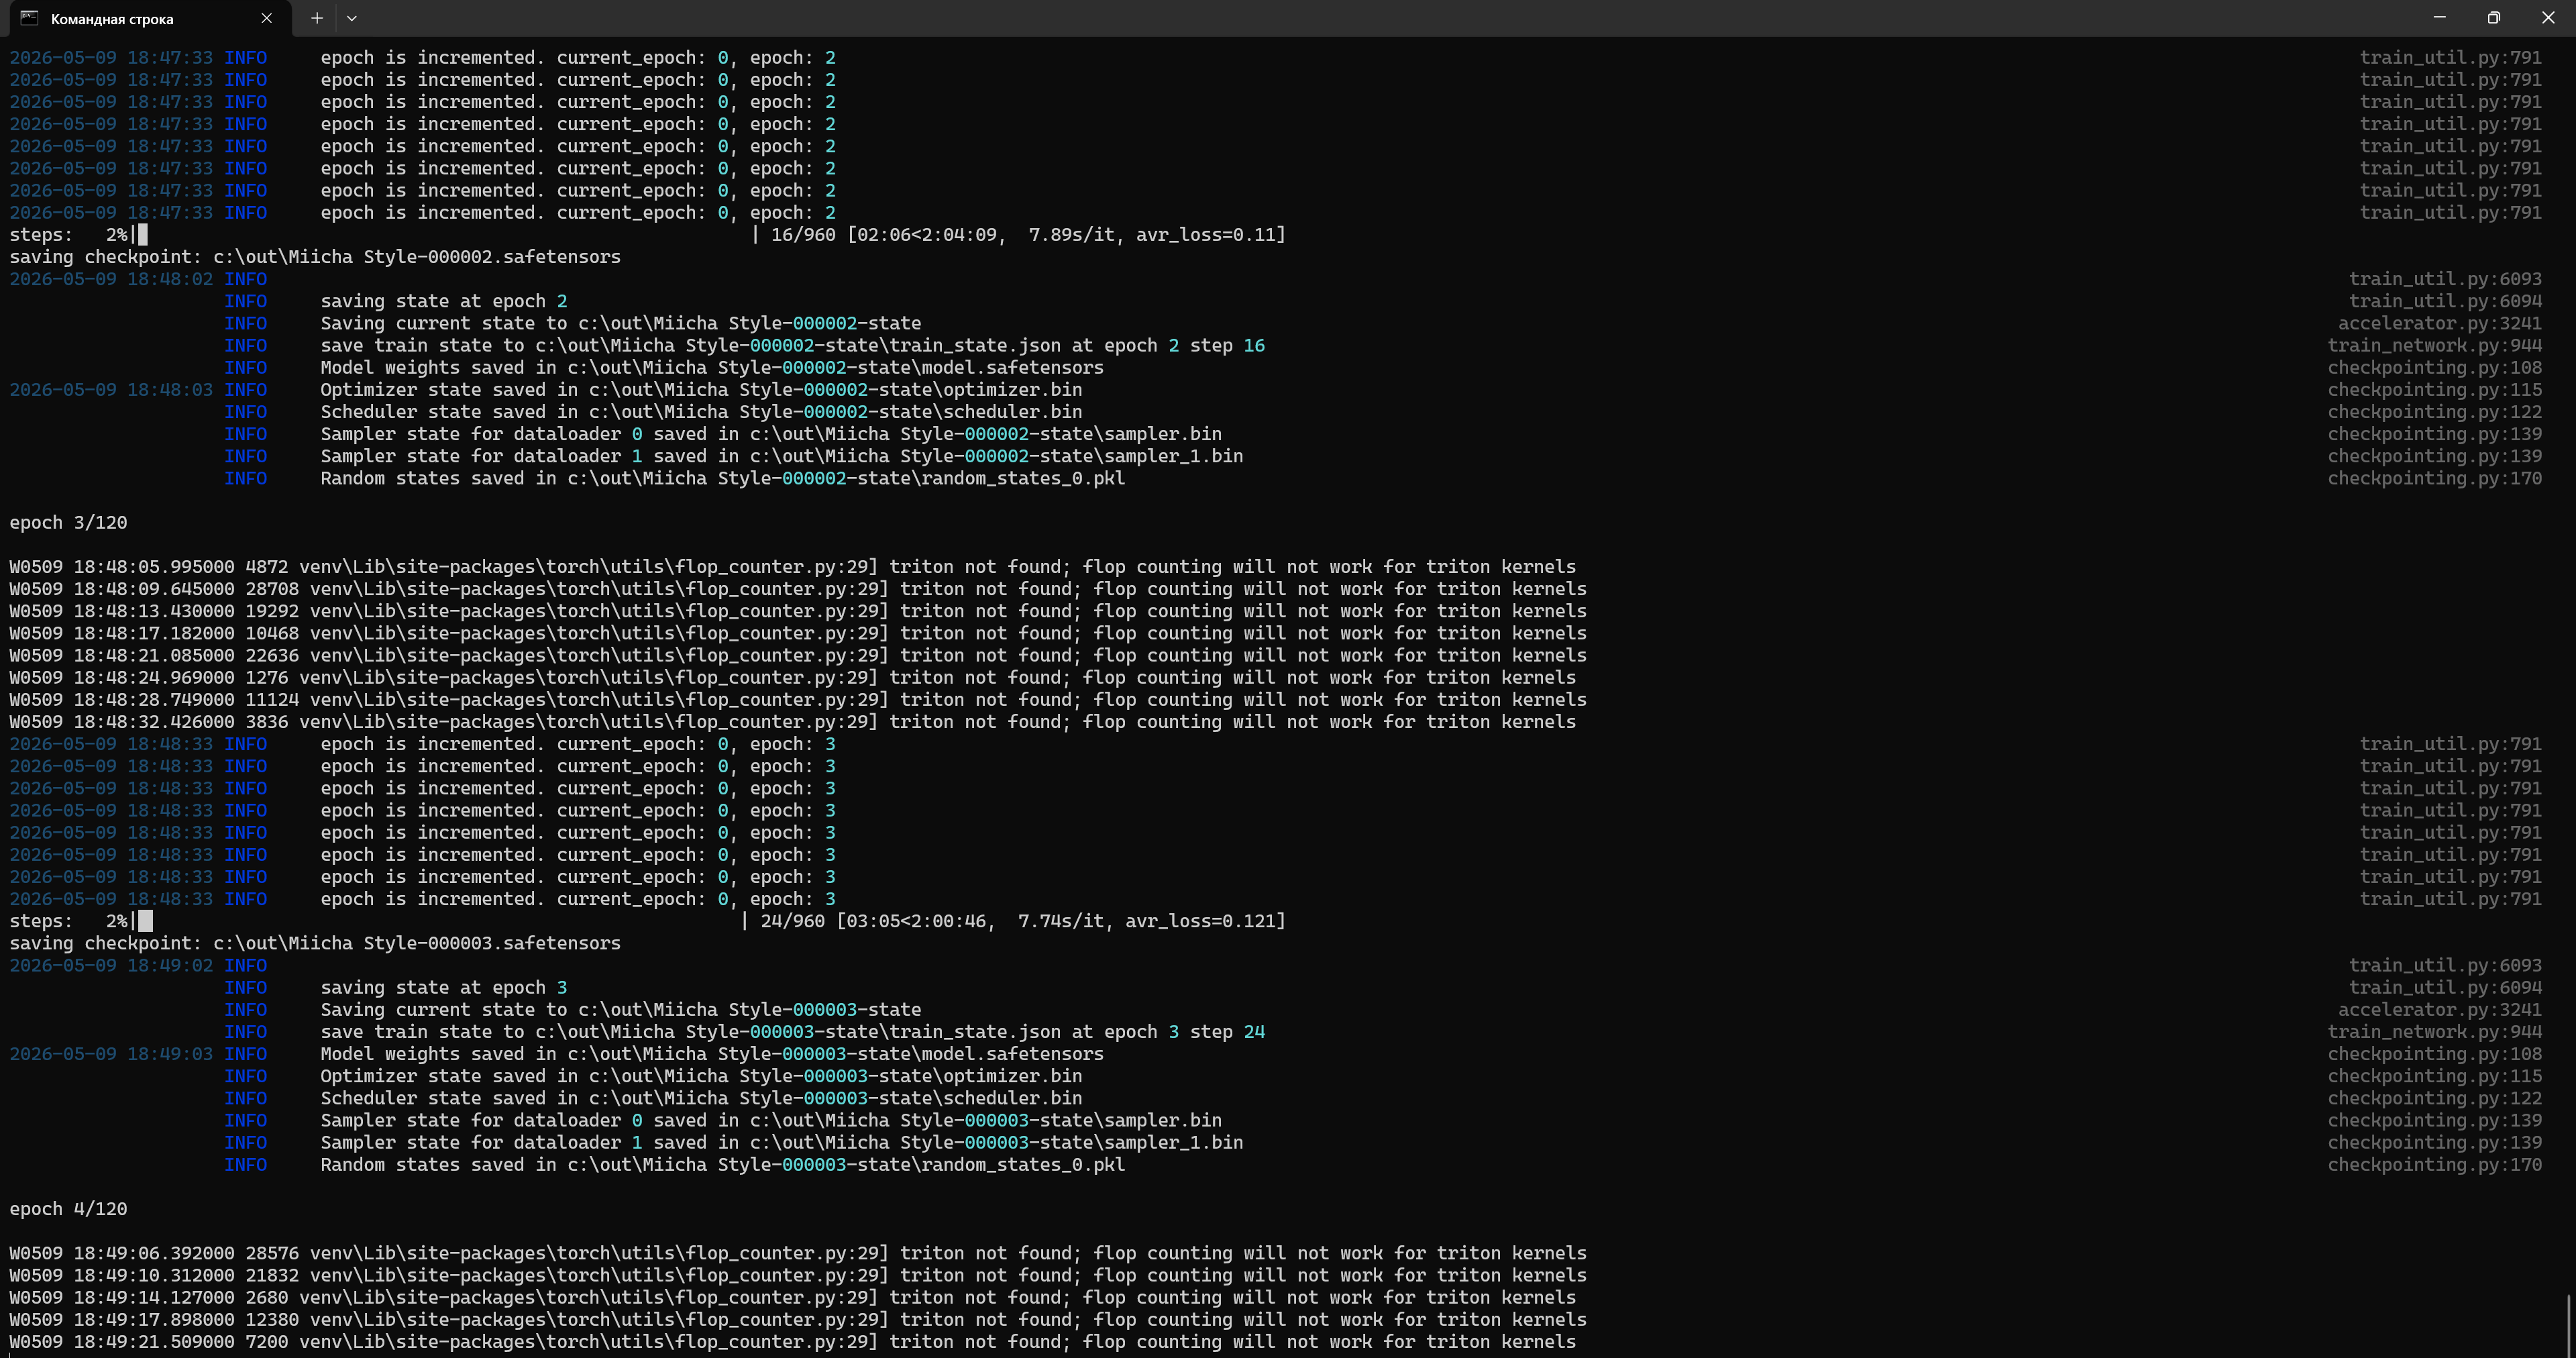This screenshot has height=1358, width=2576.
Task: Open a new terminal tab
Action: pyautogui.click(x=317, y=18)
